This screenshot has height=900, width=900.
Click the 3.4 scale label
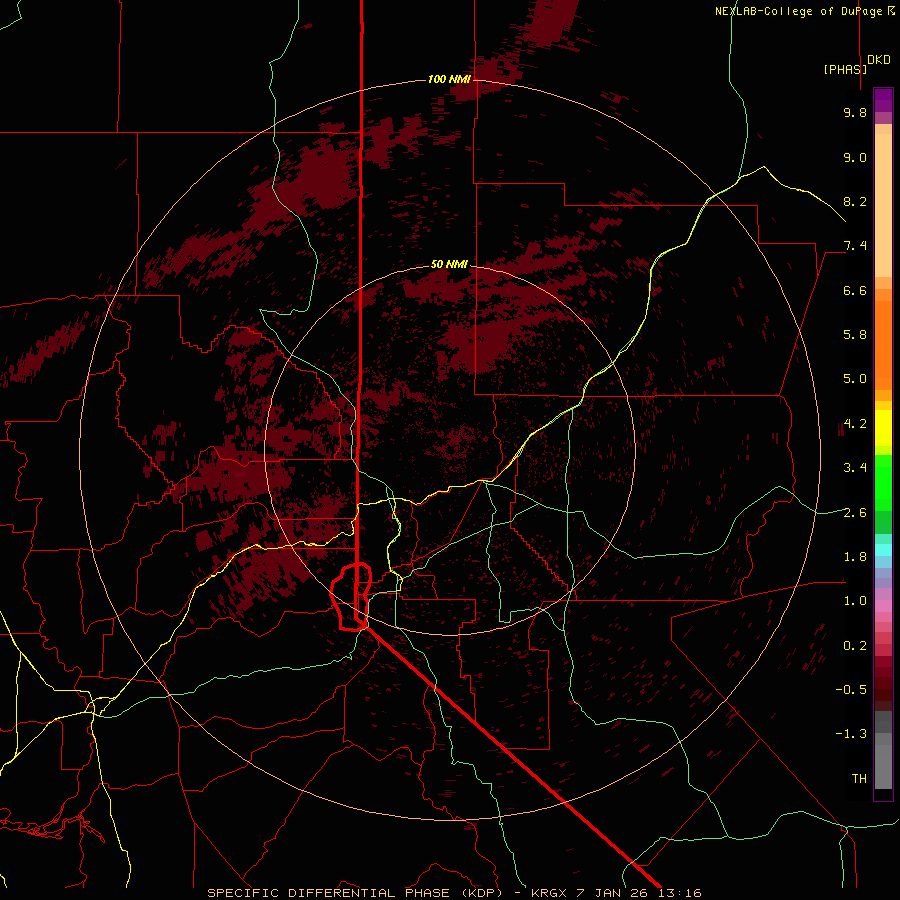pos(855,468)
